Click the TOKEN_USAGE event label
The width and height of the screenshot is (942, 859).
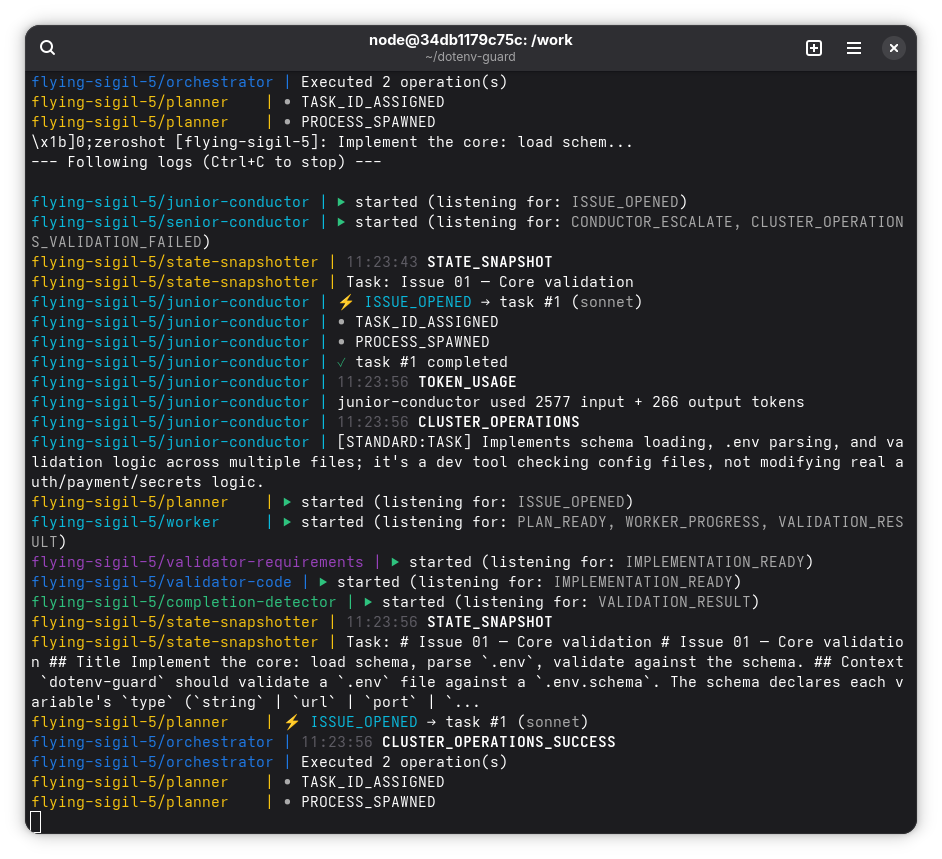[x=467, y=382]
